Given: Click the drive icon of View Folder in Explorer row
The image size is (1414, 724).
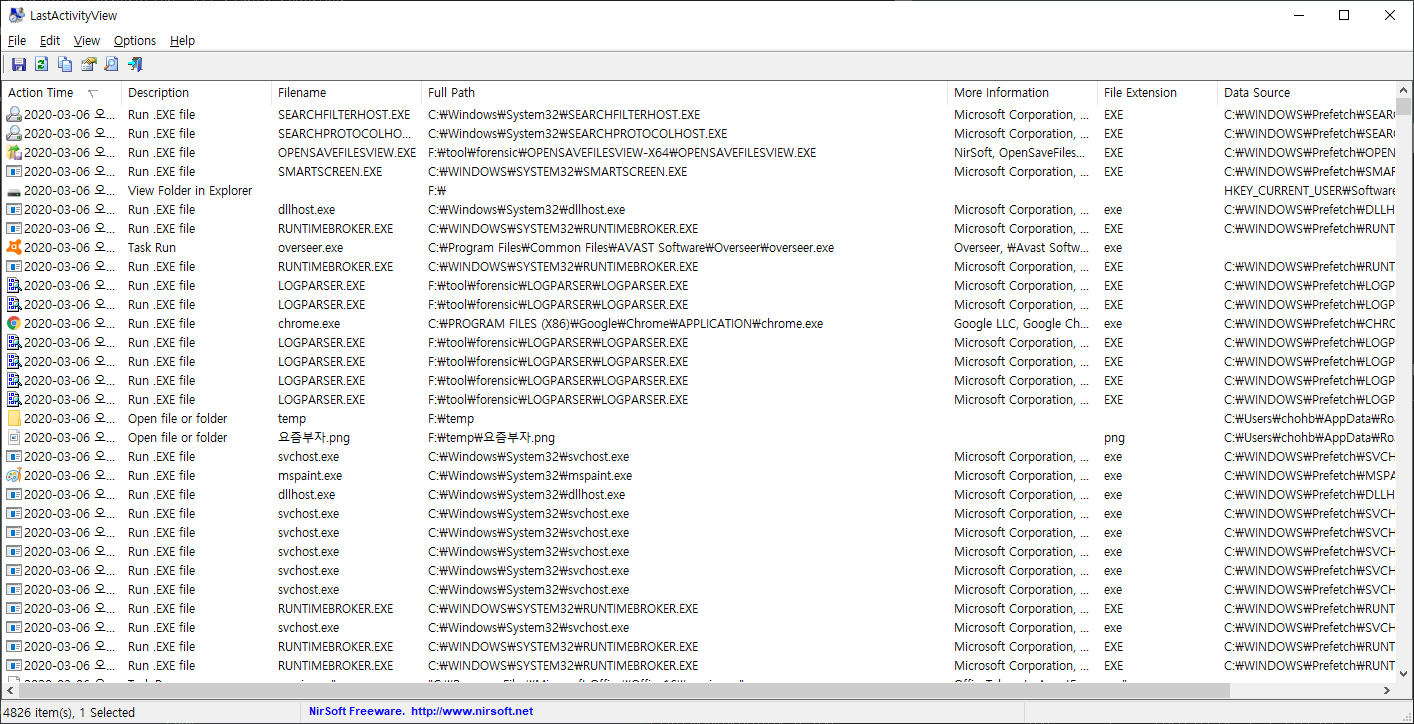Looking at the screenshot, I should coord(14,191).
